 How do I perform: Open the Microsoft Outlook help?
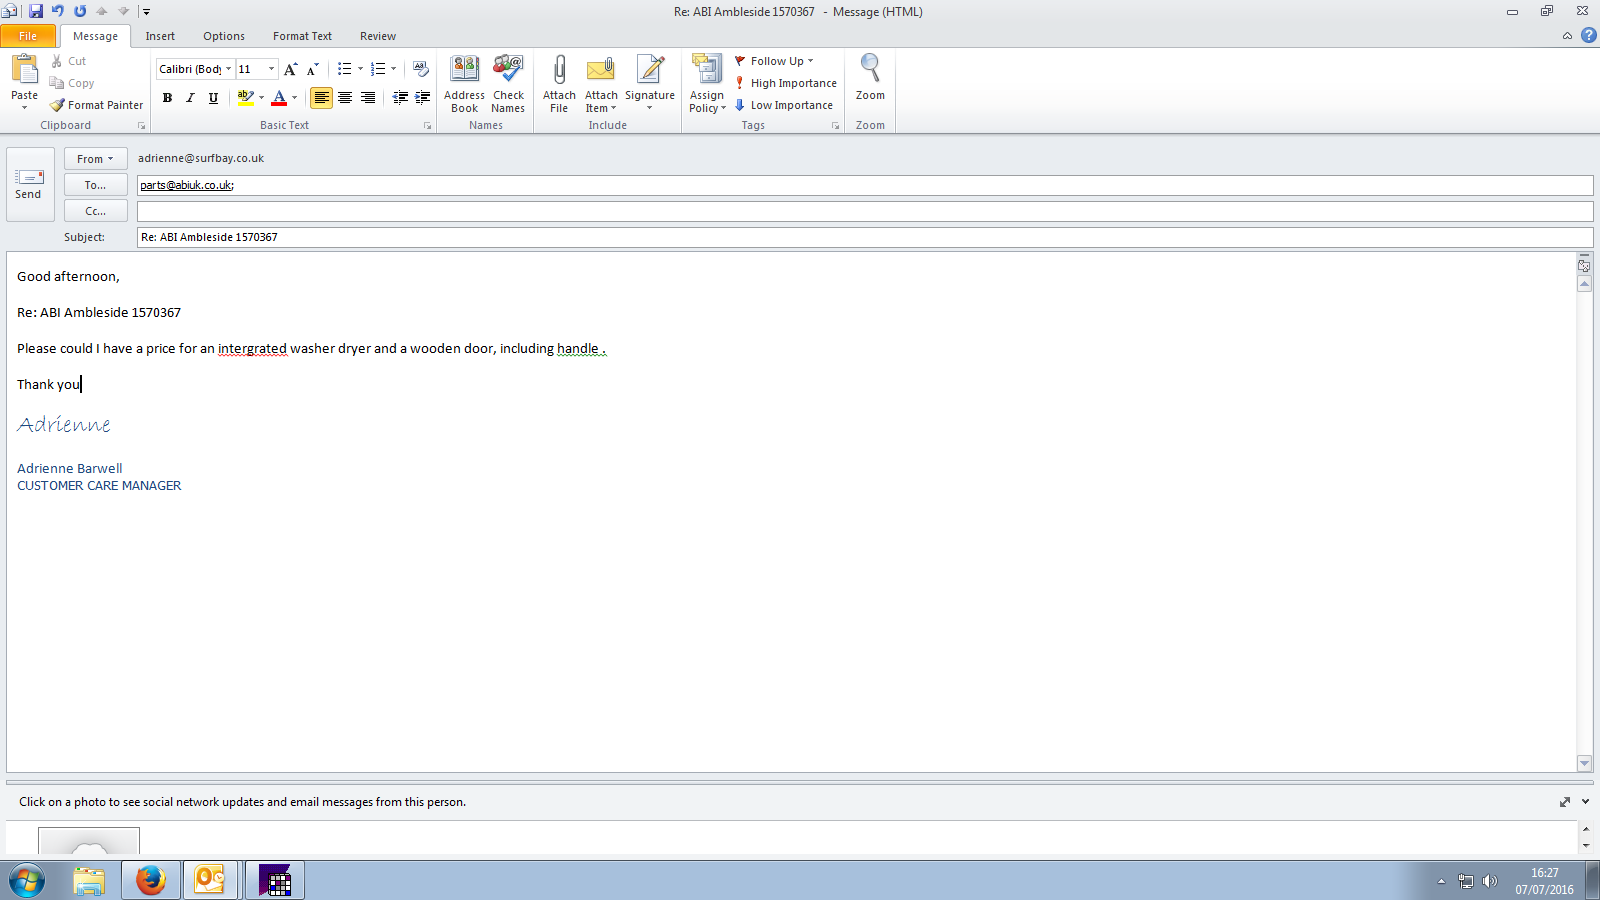click(x=1588, y=35)
